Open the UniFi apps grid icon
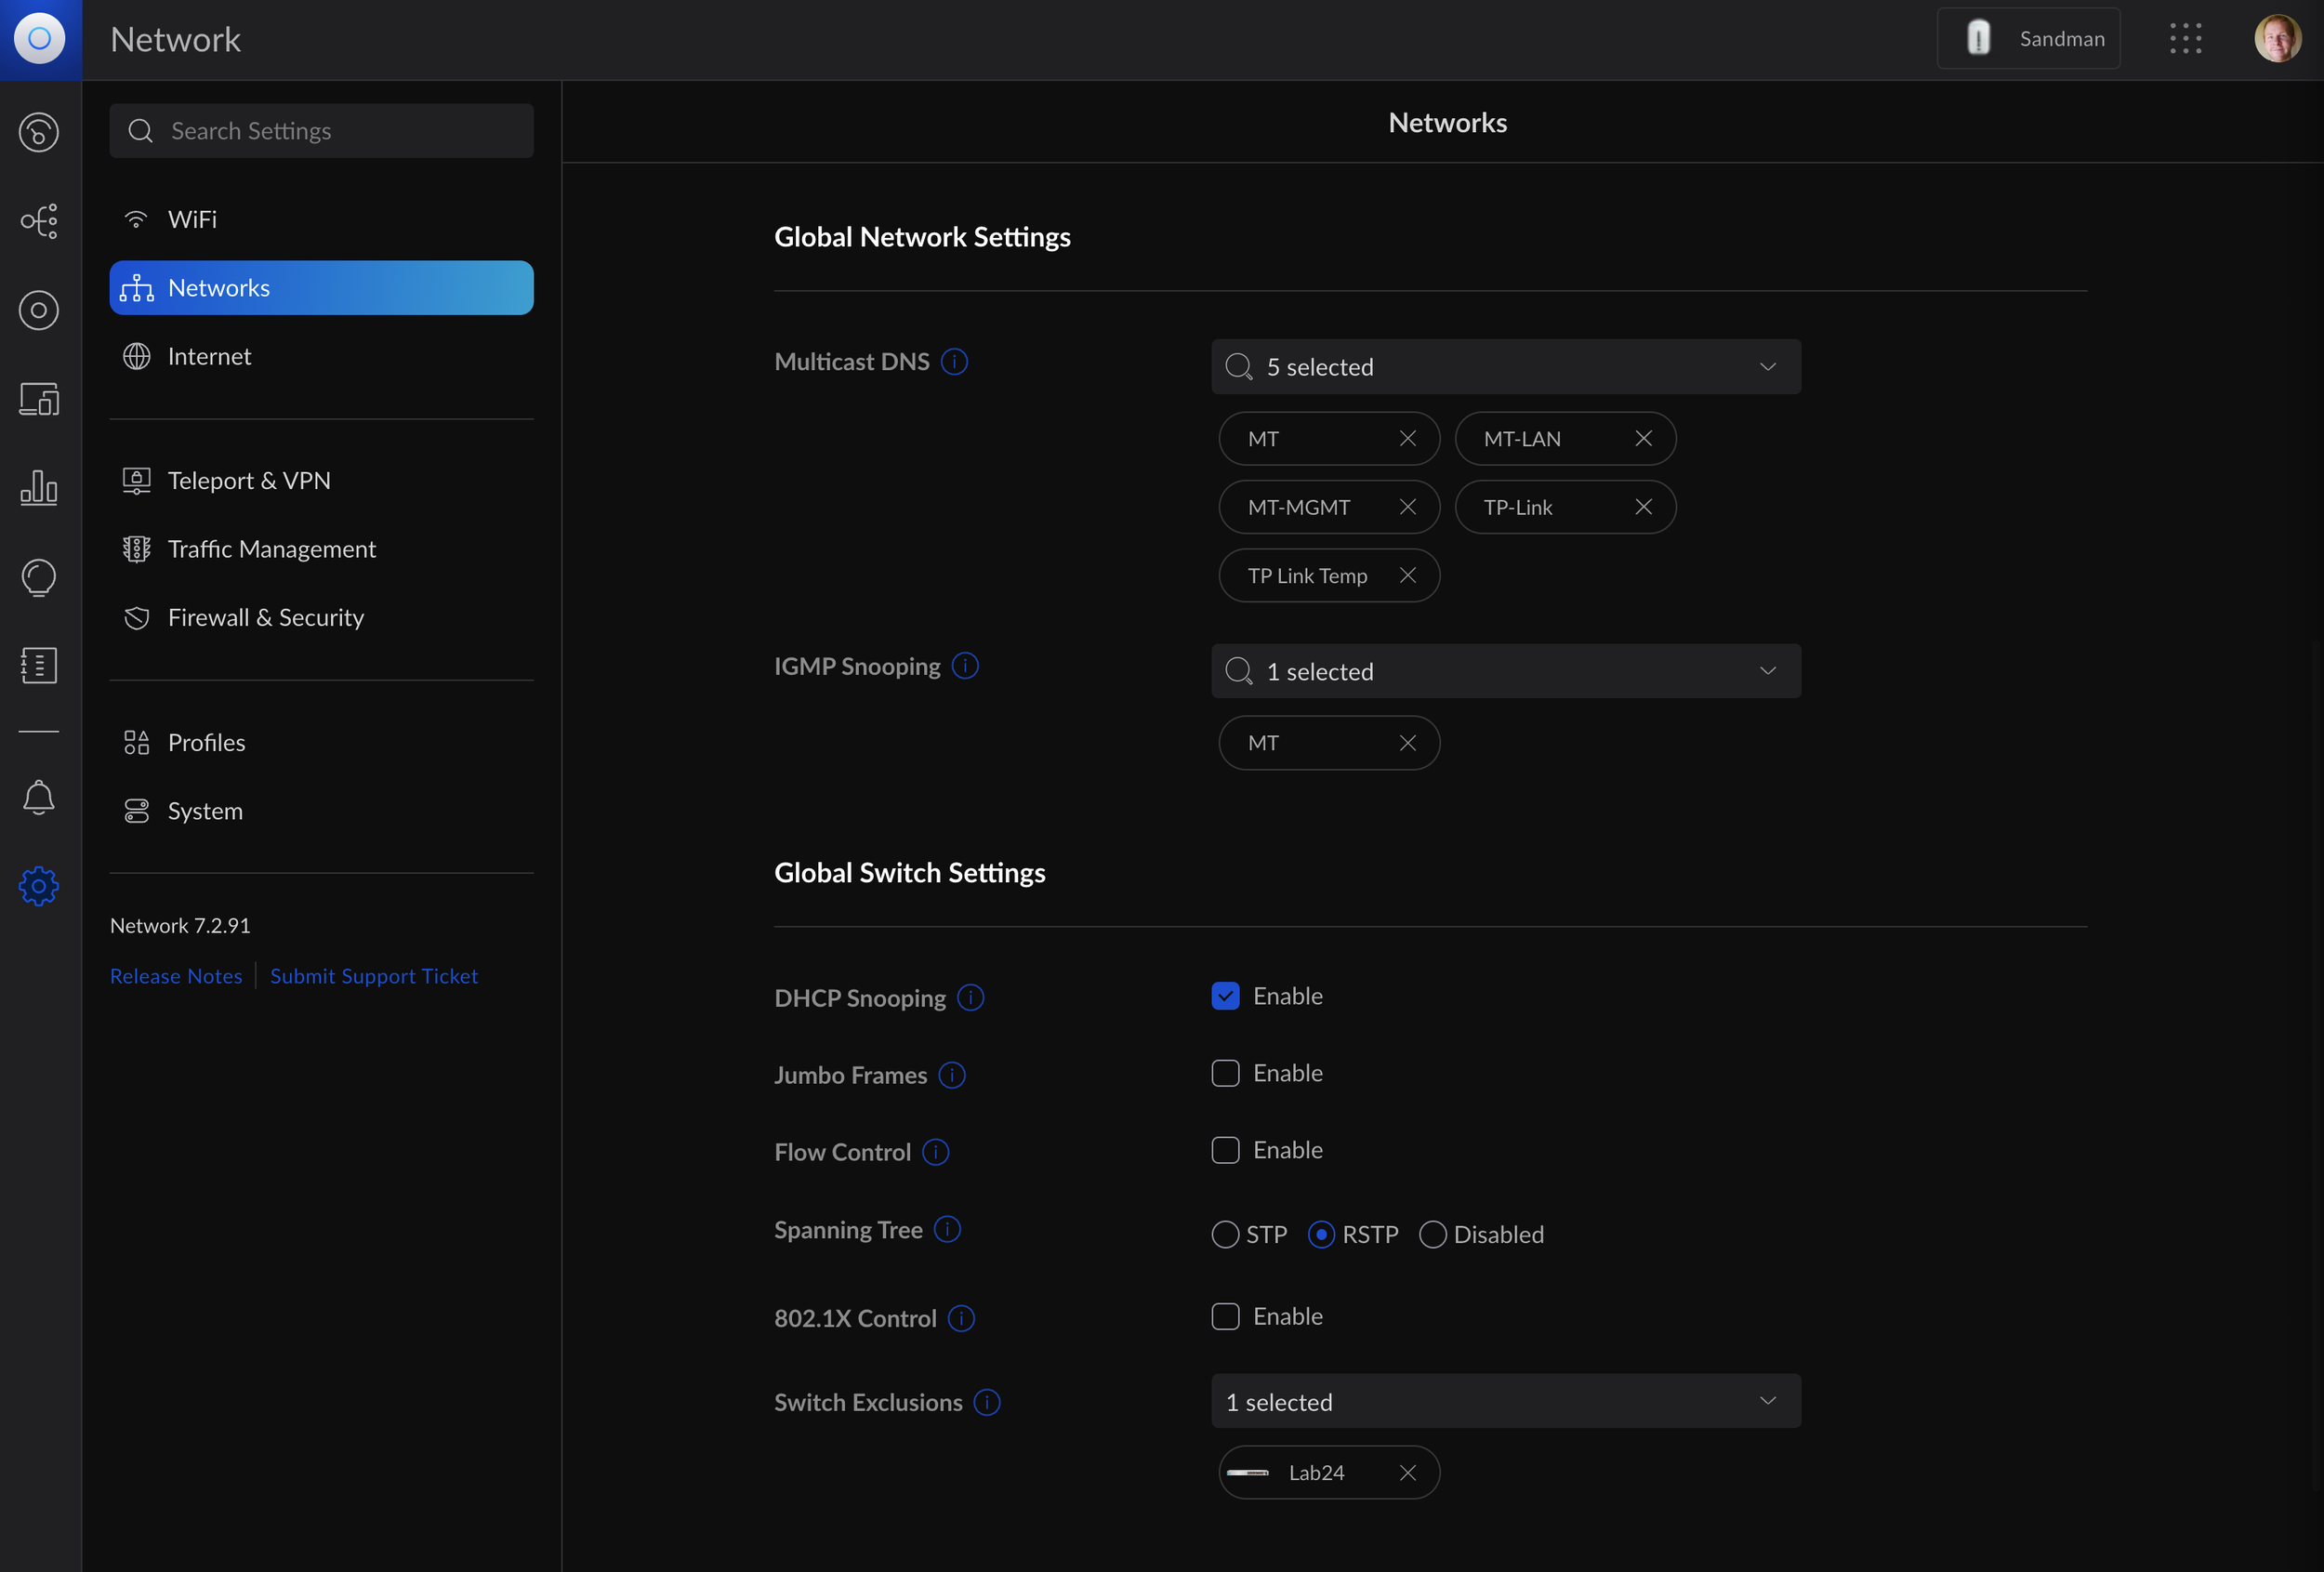 pos(2185,39)
